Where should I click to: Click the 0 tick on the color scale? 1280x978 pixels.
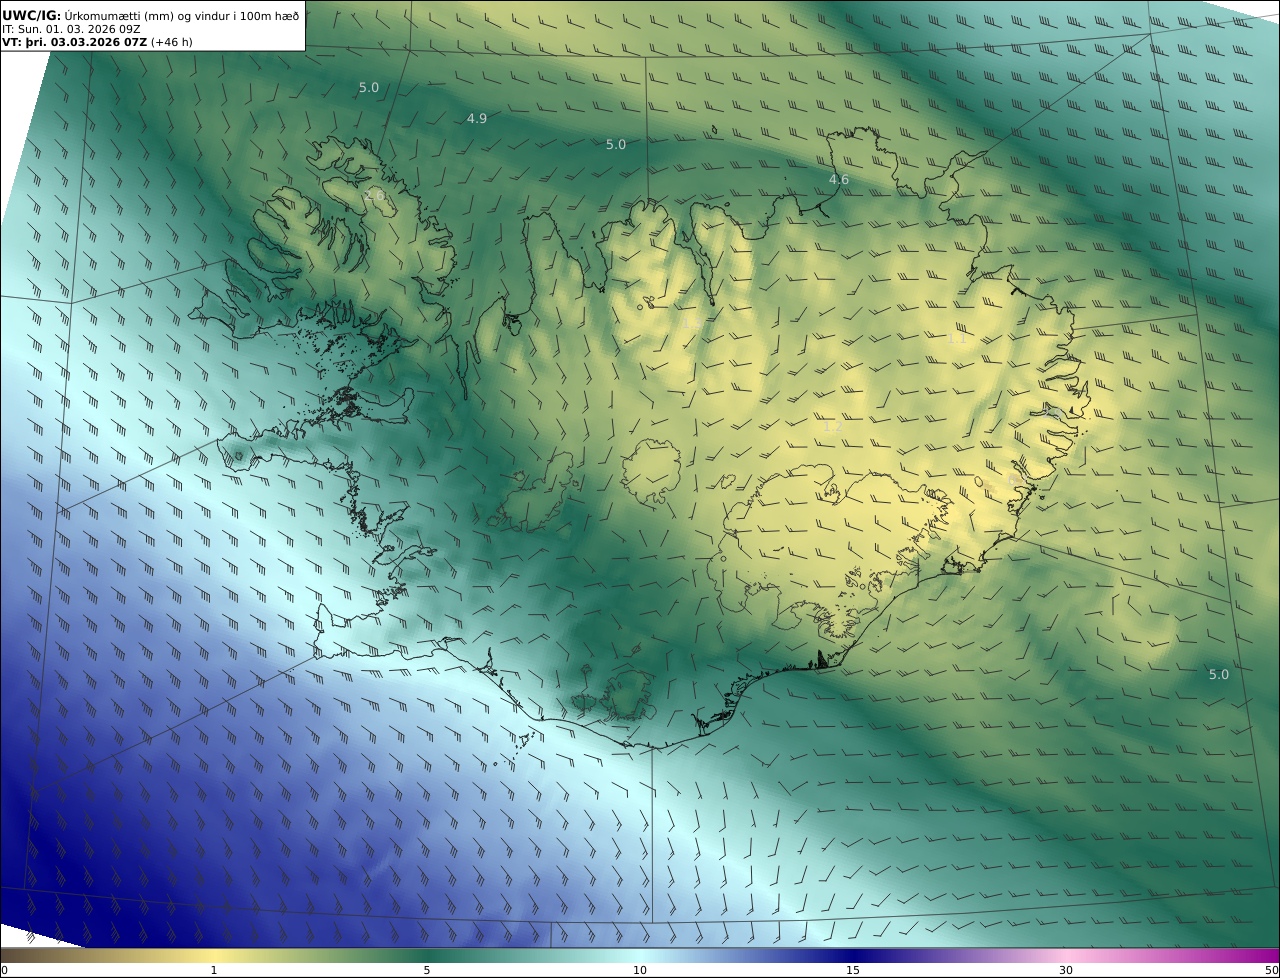(4, 970)
